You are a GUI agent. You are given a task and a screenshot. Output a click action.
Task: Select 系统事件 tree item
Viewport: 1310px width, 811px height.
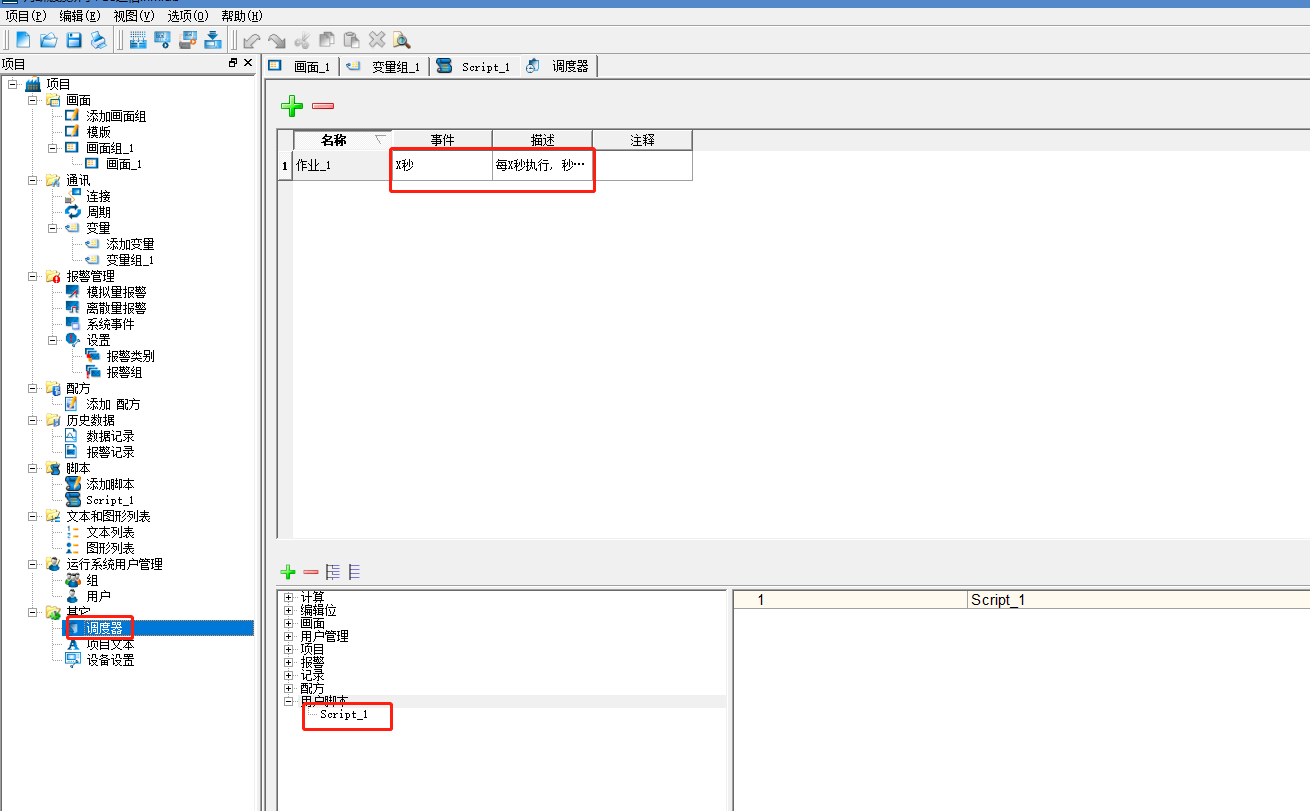point(110,324)
